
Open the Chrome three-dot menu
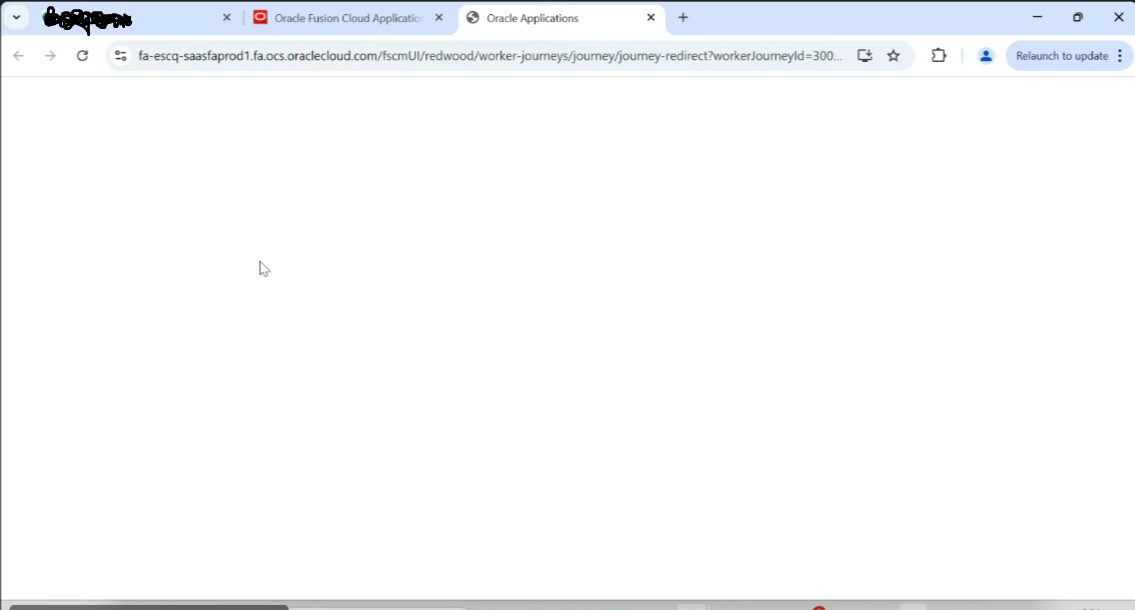click(x=1121, y=56)
